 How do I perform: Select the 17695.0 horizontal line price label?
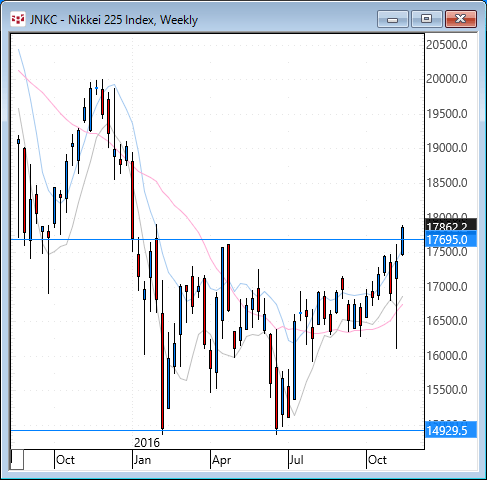pyautogui.click(x=451, y=240)
